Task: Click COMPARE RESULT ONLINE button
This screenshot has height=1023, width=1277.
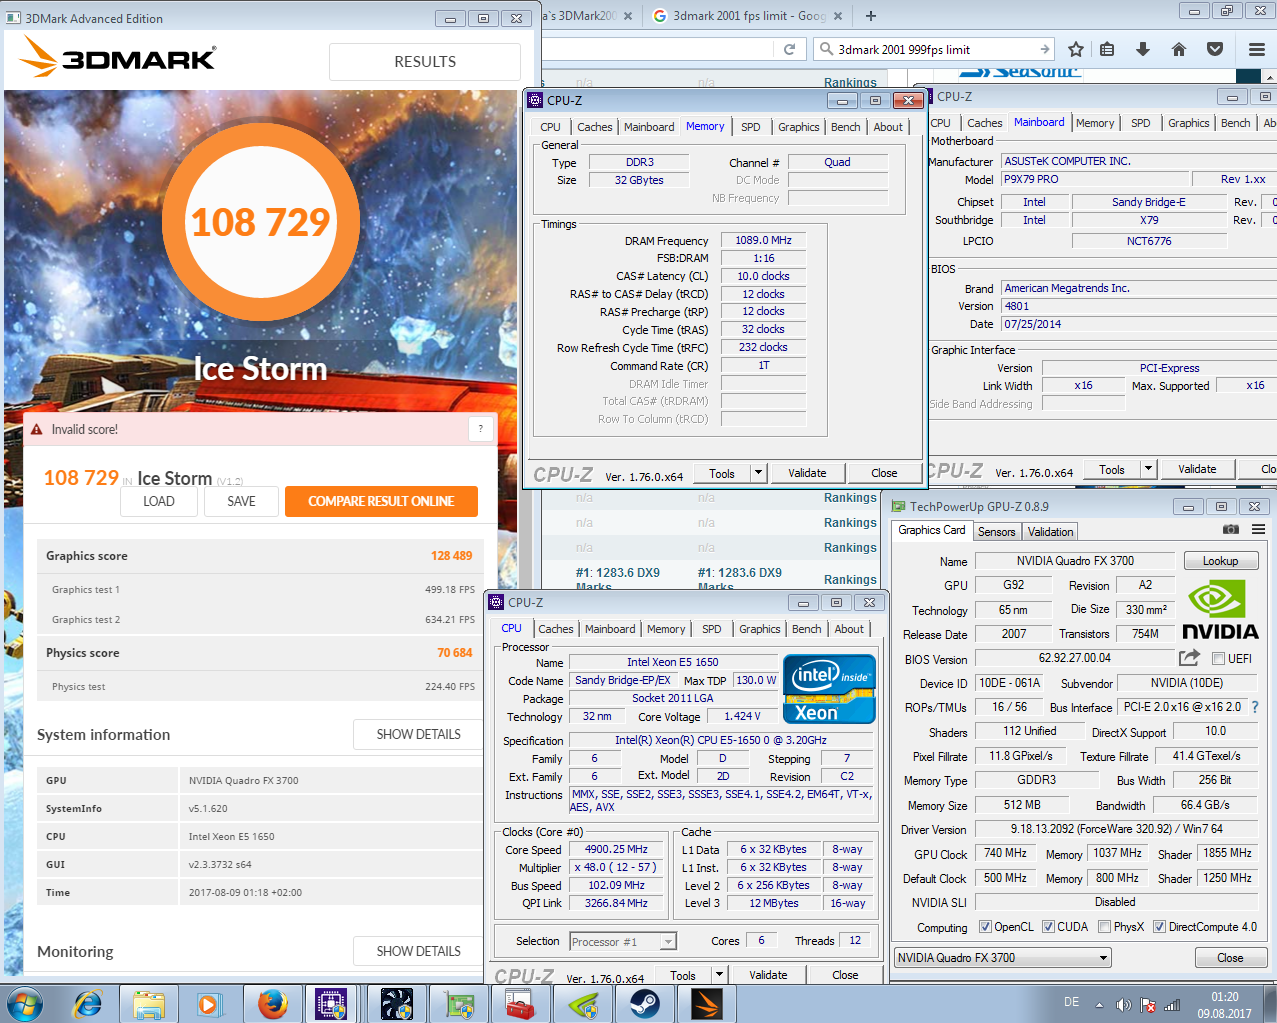Action: [x=381, y=501]
